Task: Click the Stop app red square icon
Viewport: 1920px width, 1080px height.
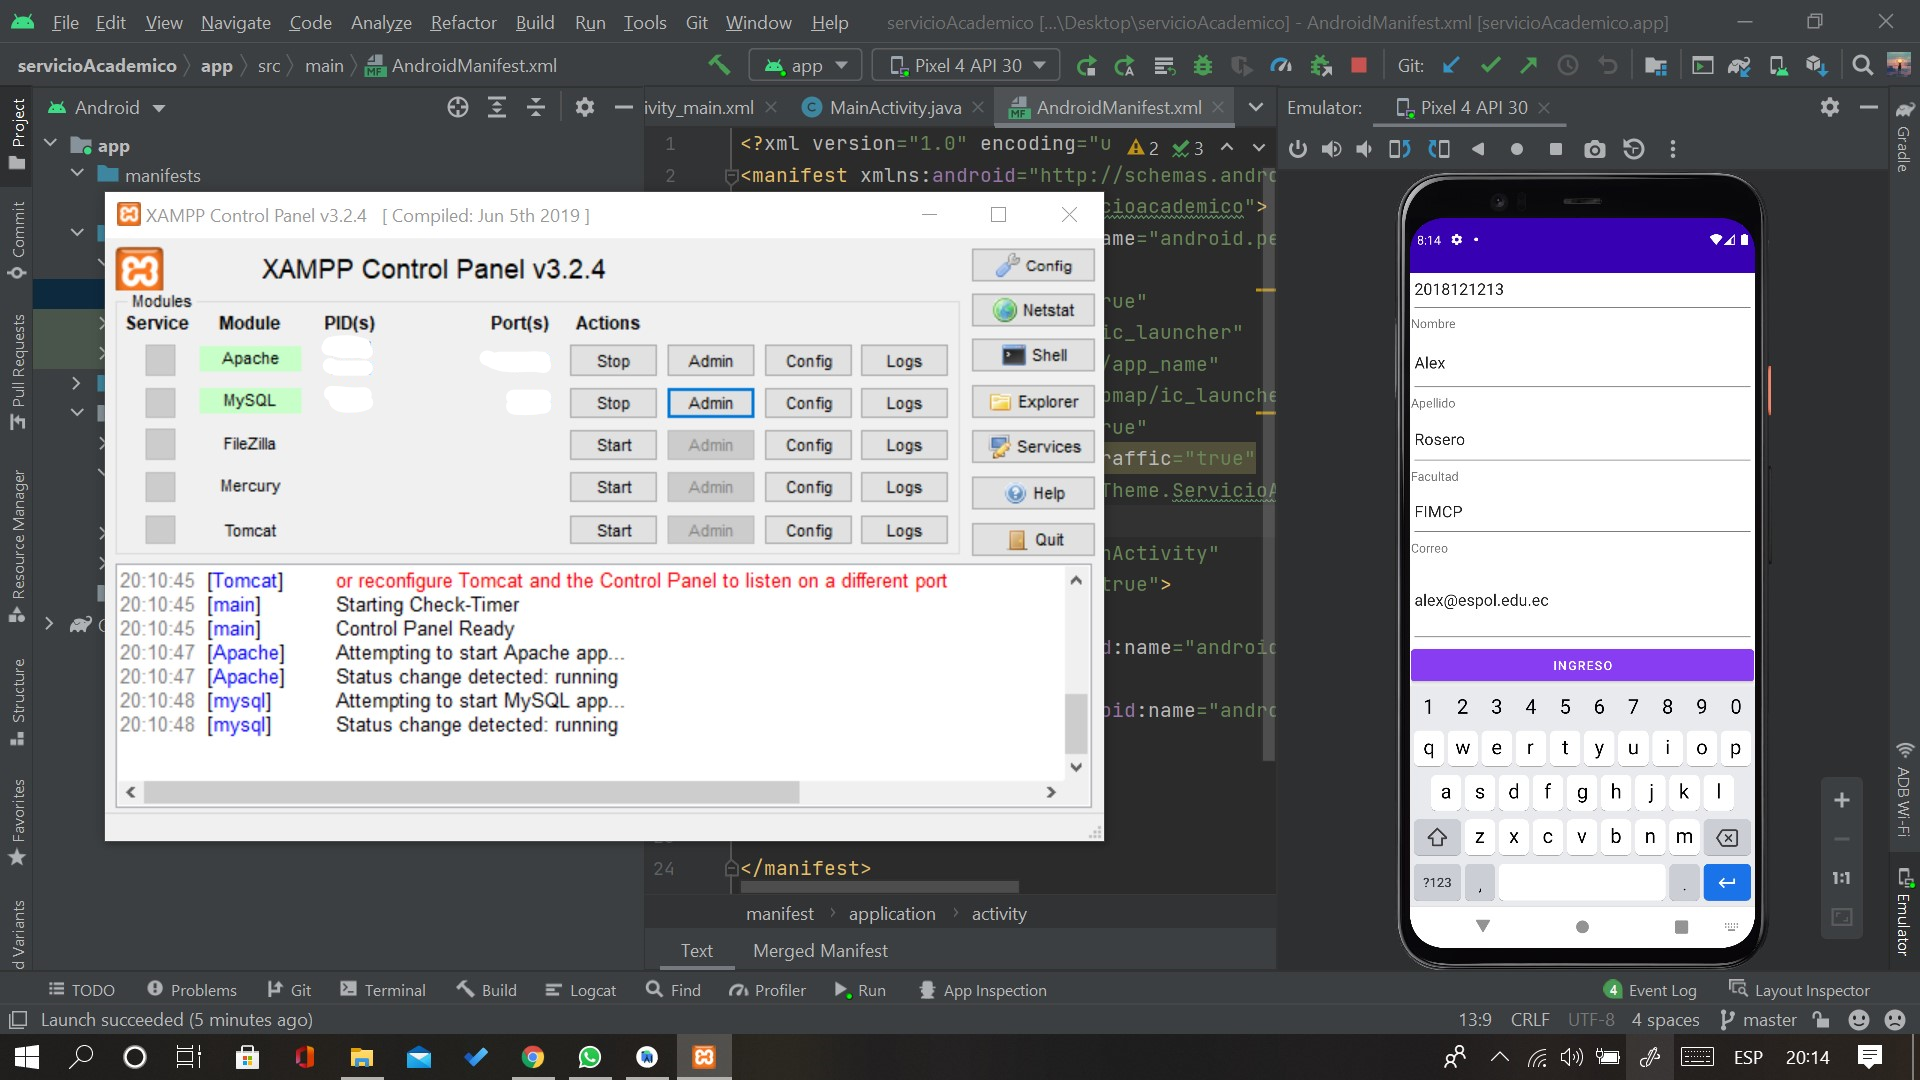Action: click(x=1358, y=65)
